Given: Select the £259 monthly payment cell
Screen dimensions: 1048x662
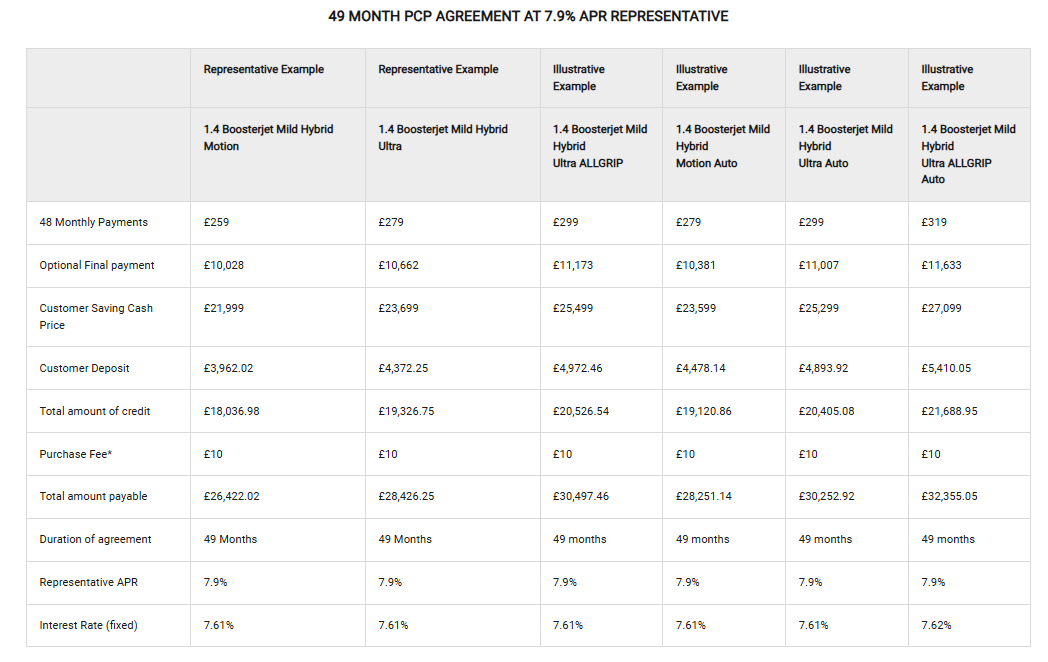Looking at the screenshot, I should pos(216,222).
